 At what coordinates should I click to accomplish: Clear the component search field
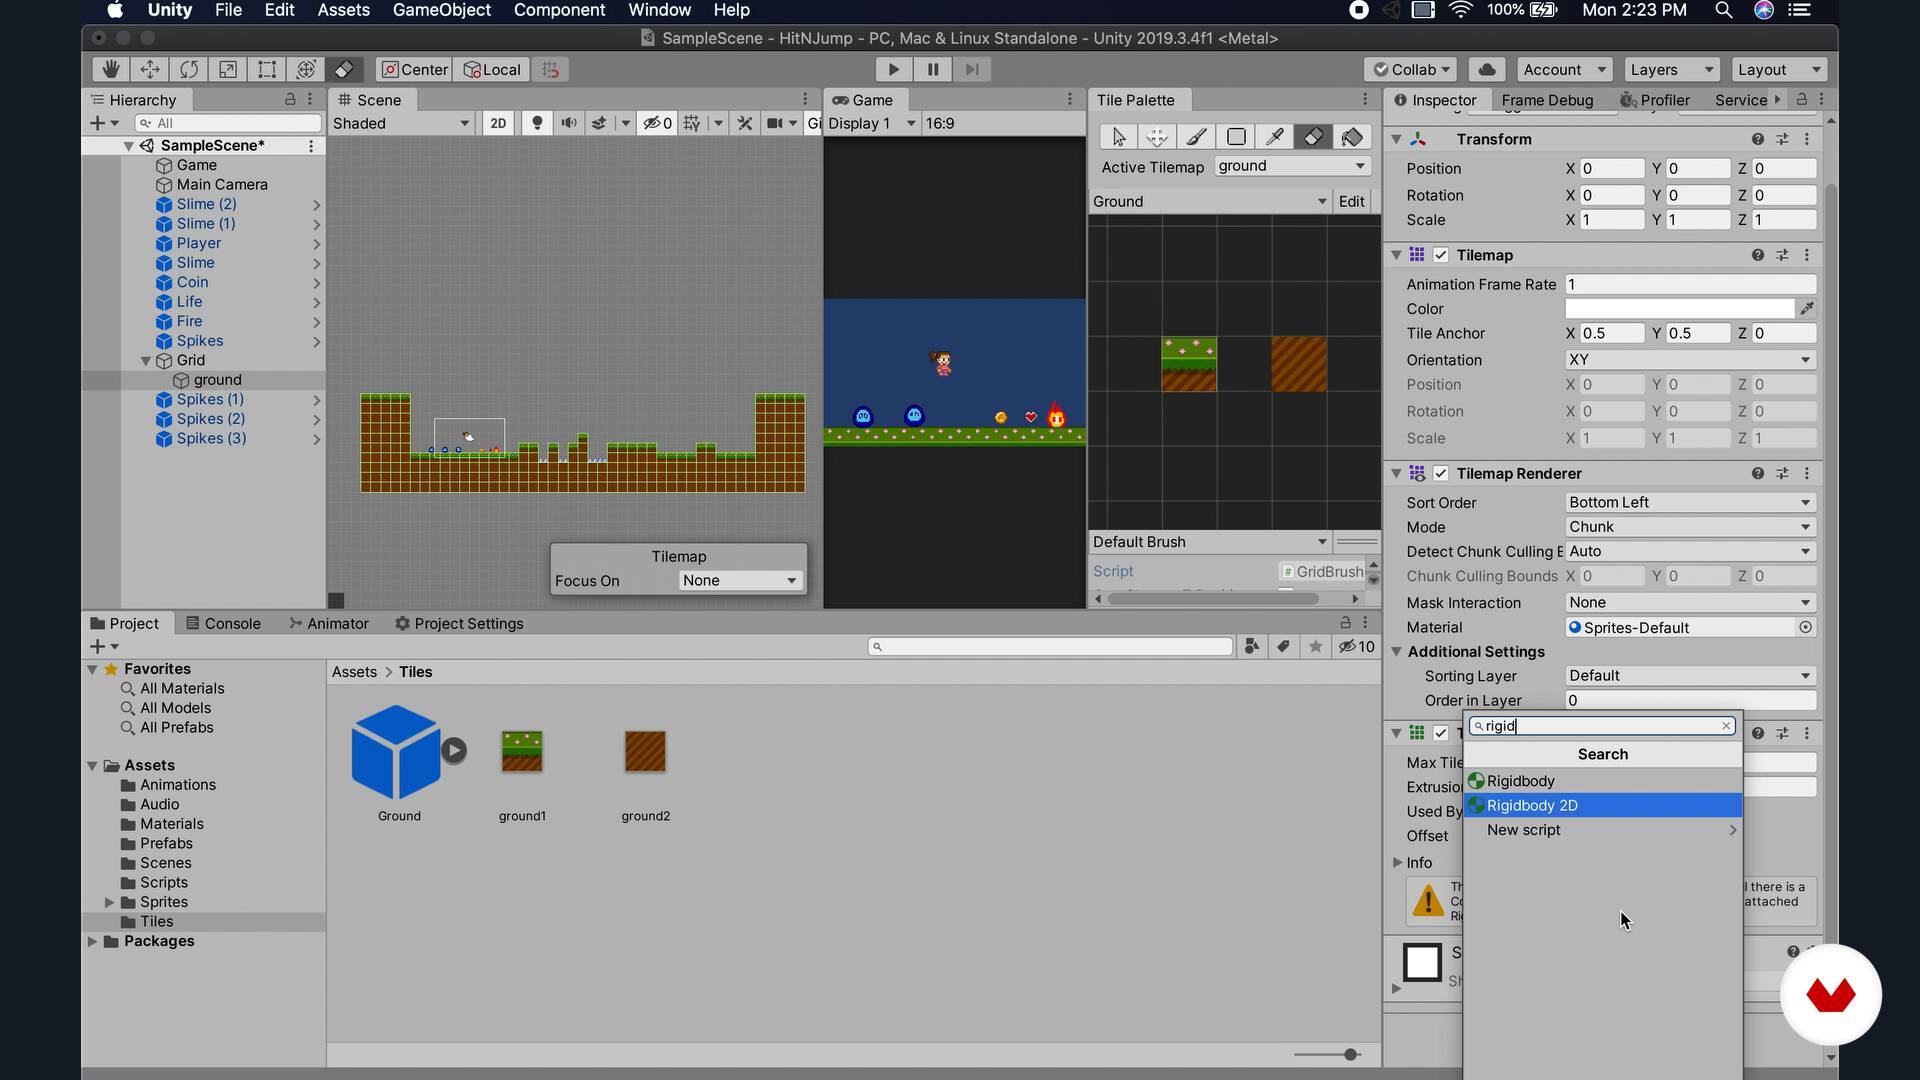point(1726,726)
